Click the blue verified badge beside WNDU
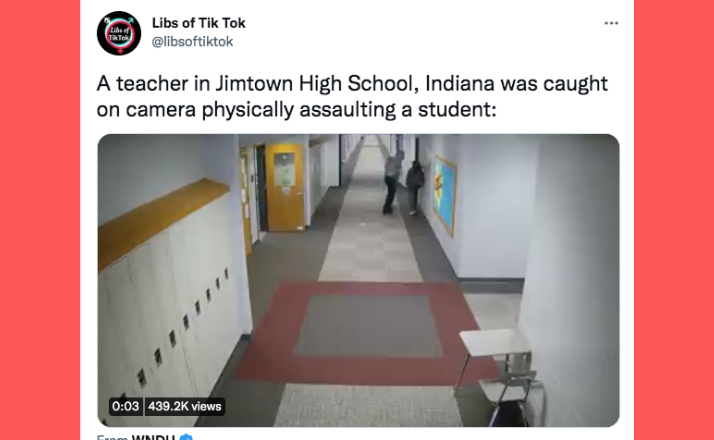 (186, 438)
